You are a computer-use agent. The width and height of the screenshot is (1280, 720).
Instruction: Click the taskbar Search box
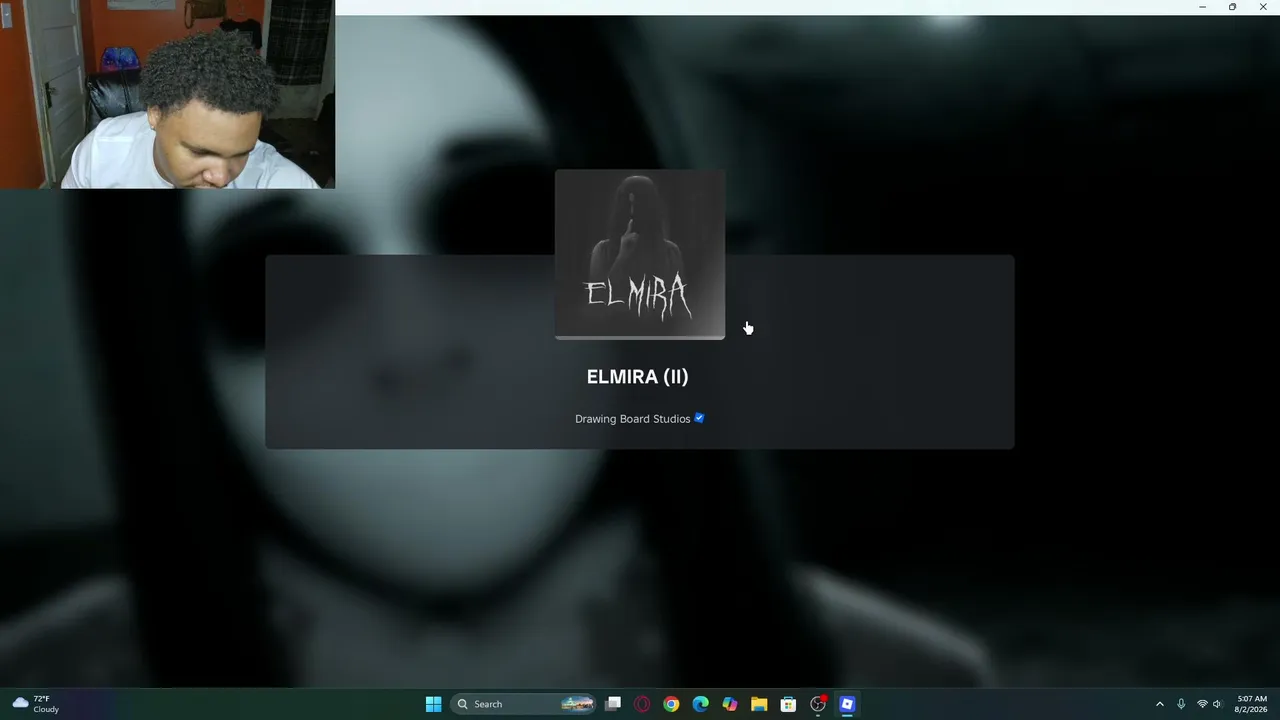point(525,704)
